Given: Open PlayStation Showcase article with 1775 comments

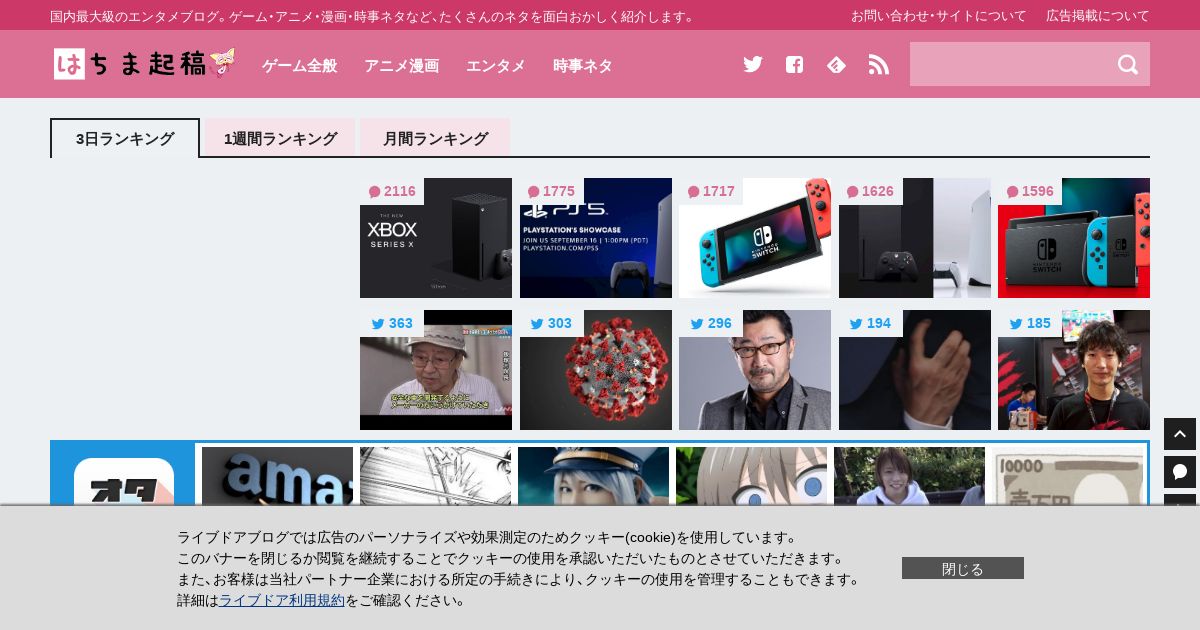Looking at the screenshot, I should pyautogui.click(x=596, y=238).
